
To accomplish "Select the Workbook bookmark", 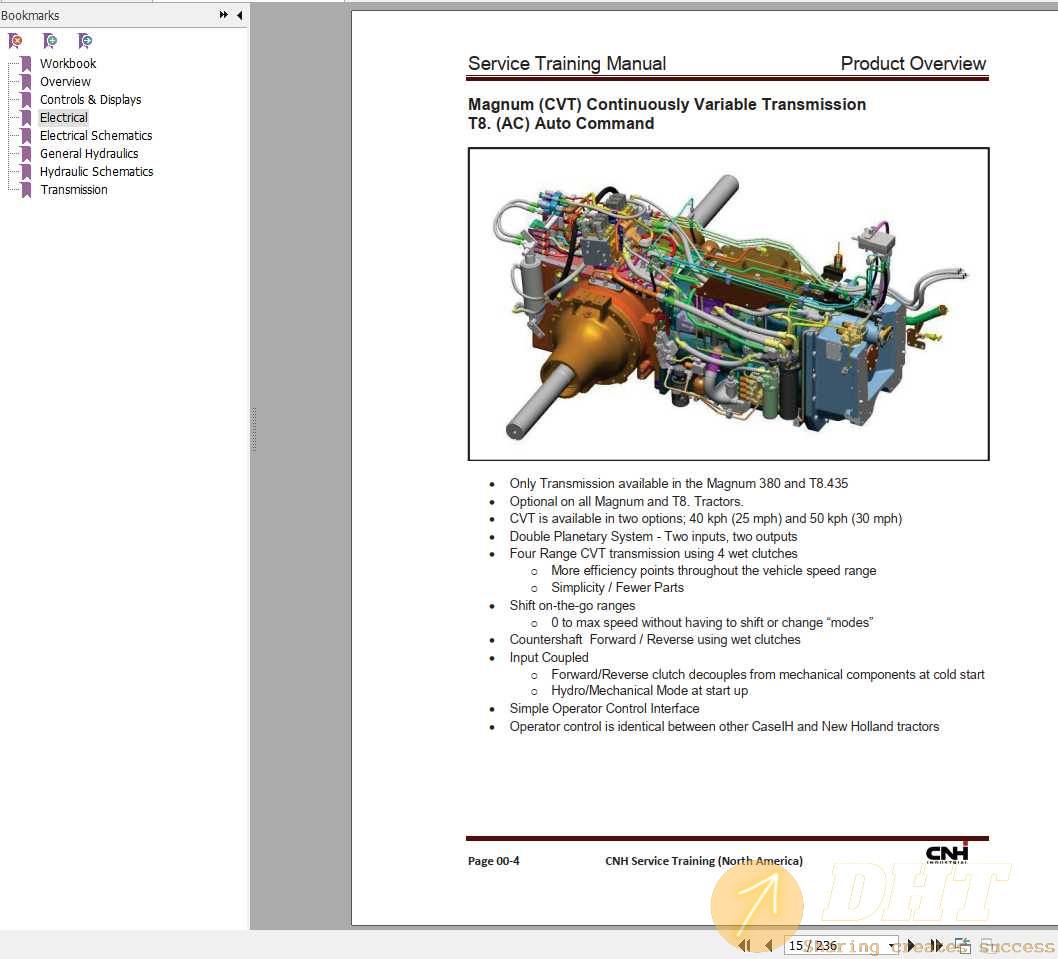I will (68, 63).
